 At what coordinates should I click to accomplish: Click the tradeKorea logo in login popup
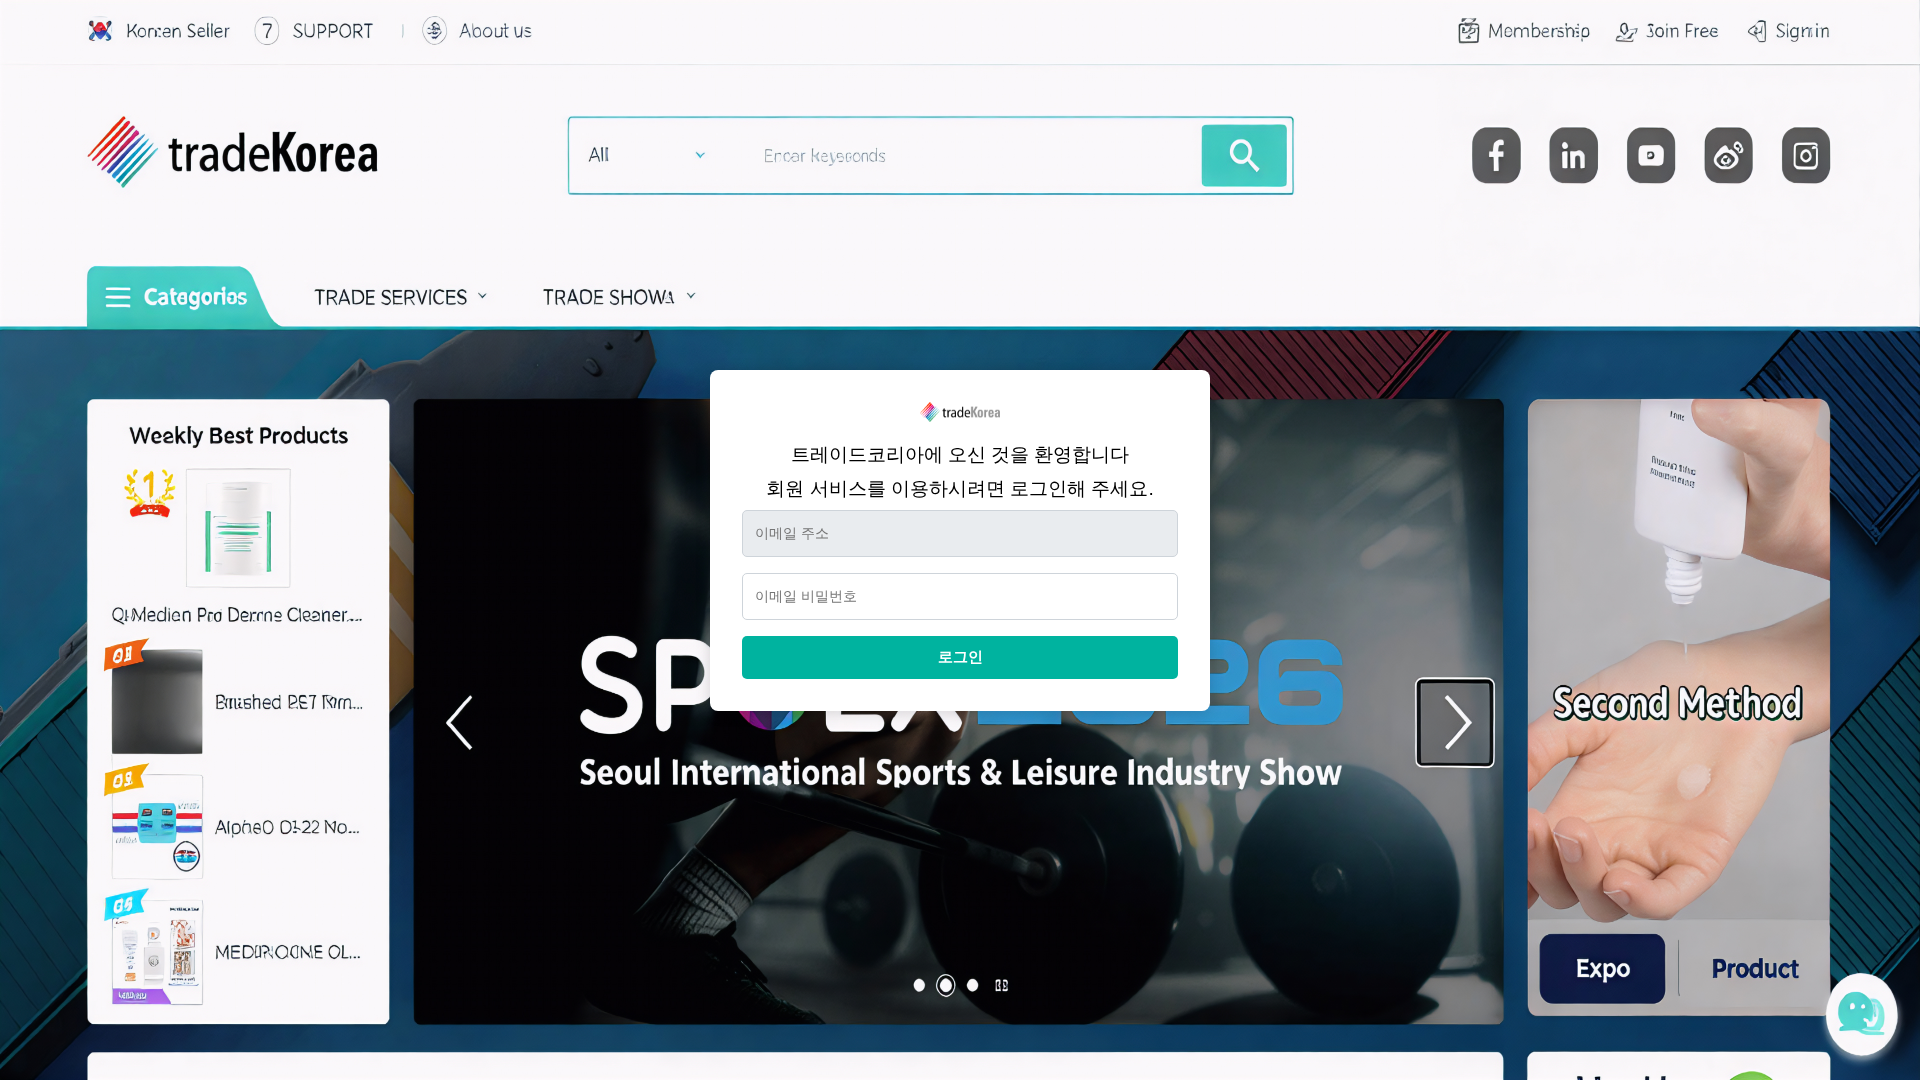(960, 412)
